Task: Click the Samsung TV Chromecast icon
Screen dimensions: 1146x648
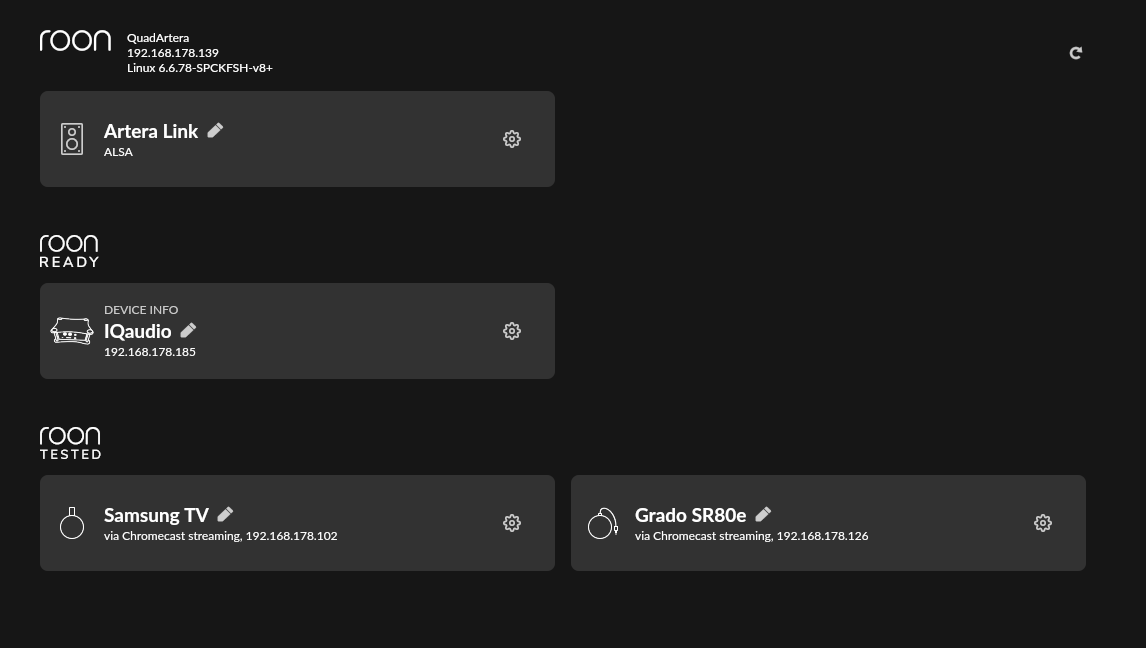Action: click(x=72, y=523)
